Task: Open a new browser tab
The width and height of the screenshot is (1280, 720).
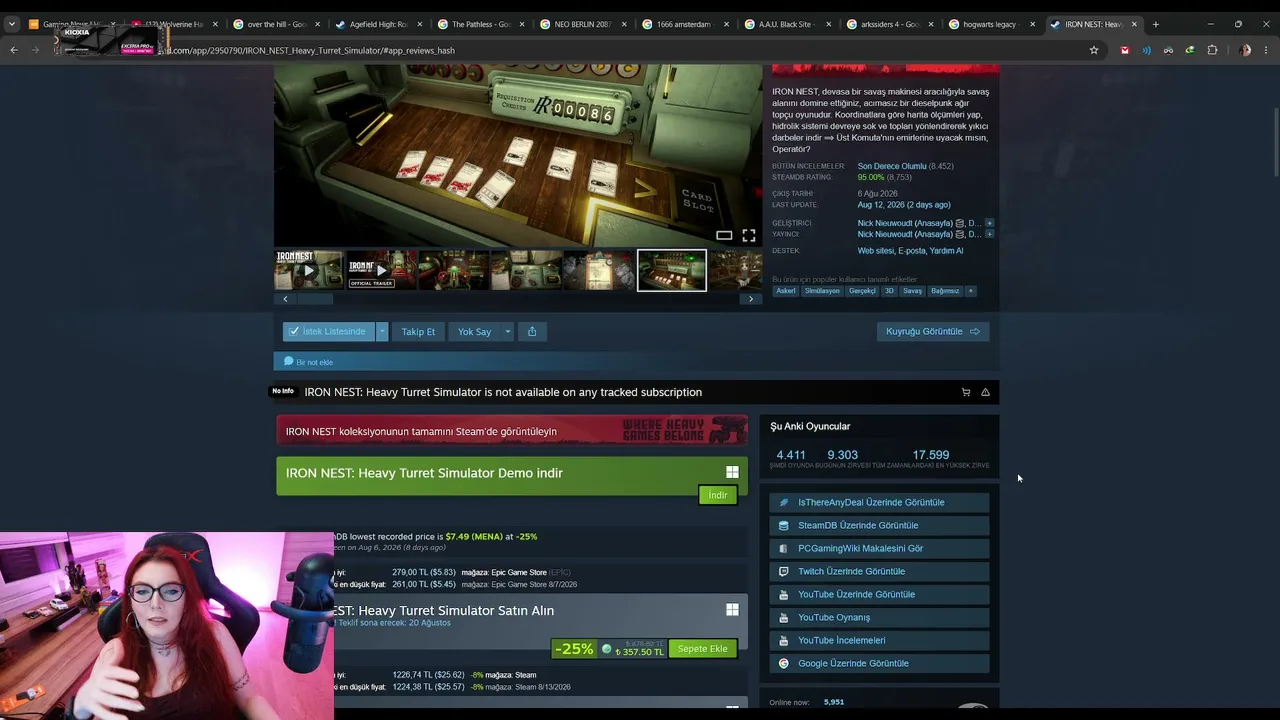Action: [x=1155, y=24]
